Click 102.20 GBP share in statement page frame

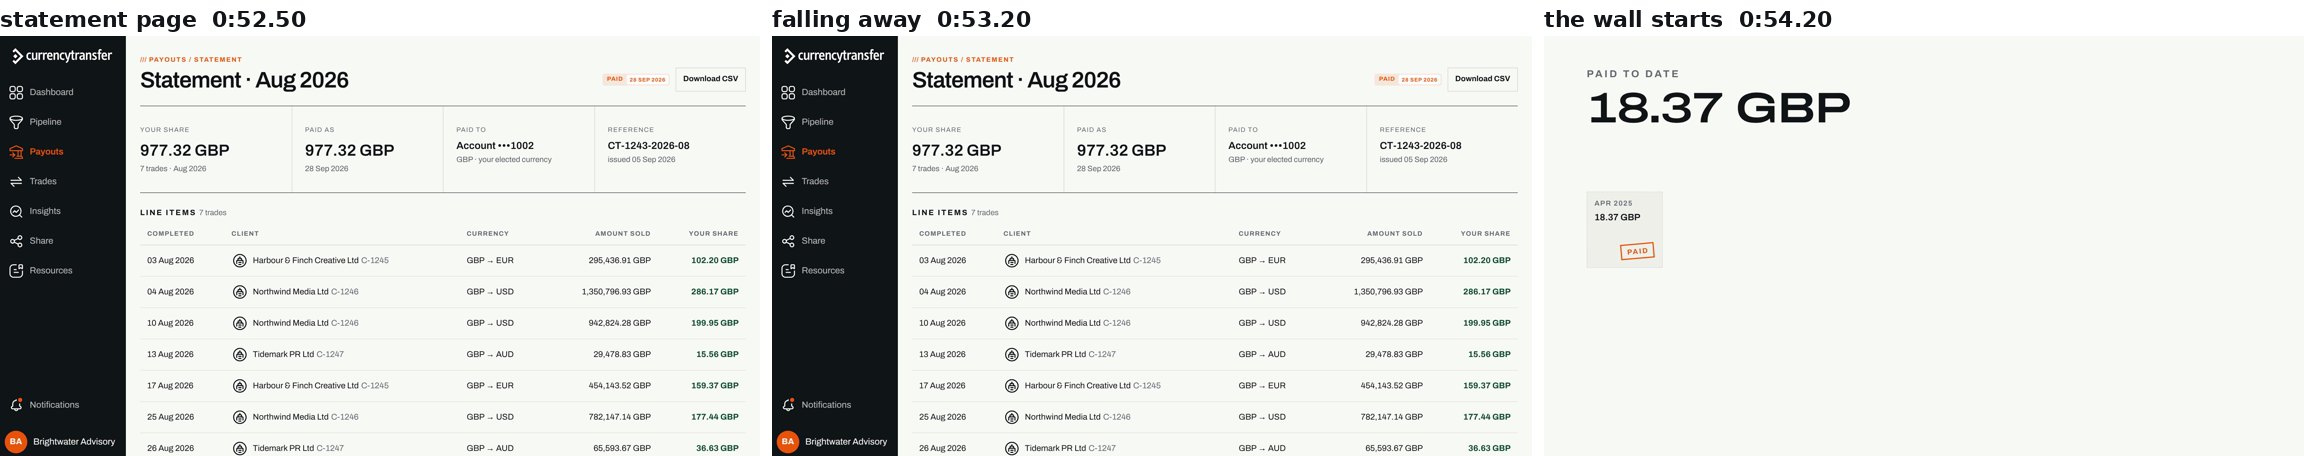[714, 260]
